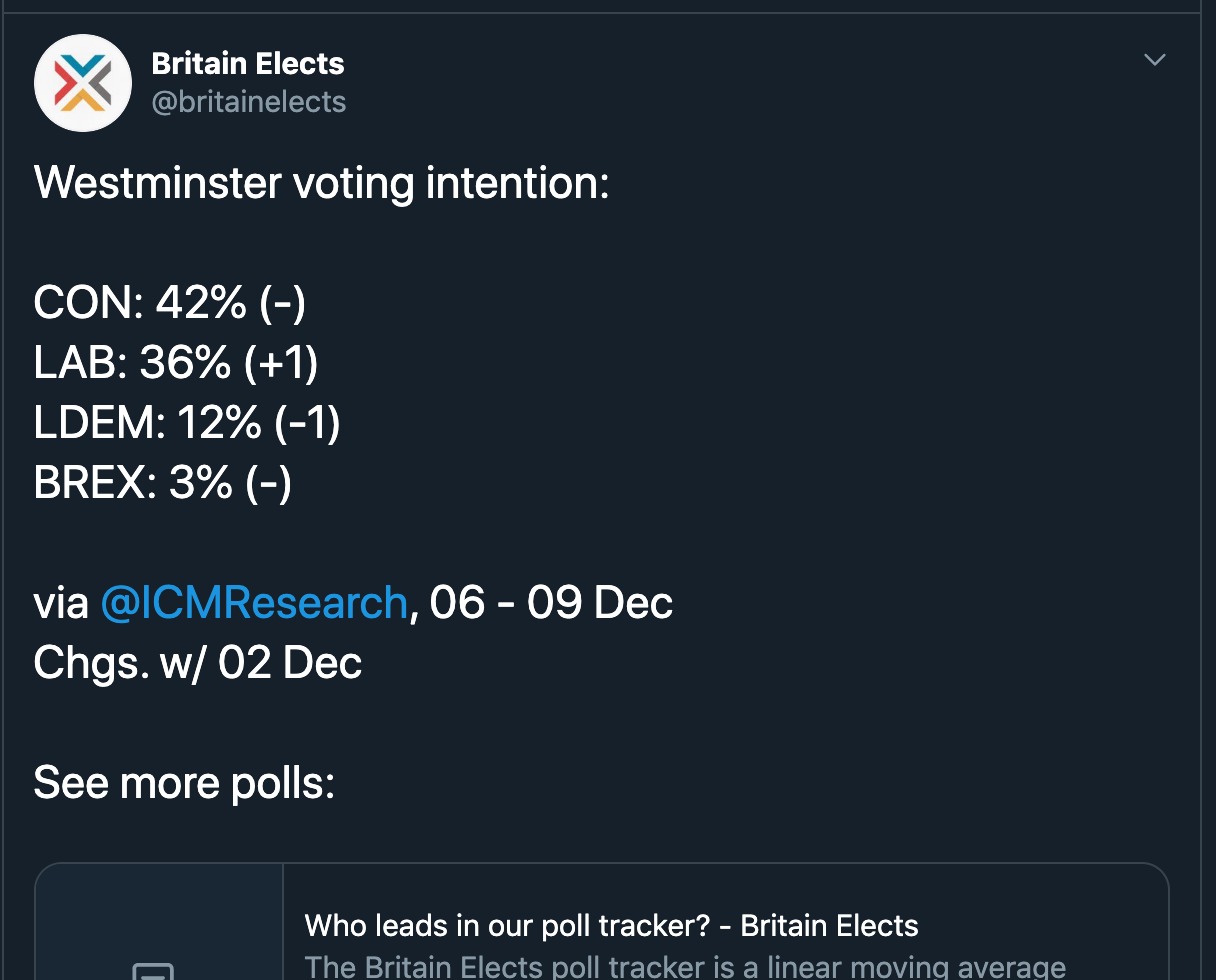Open the Britain Elects display name

point(248,64)
